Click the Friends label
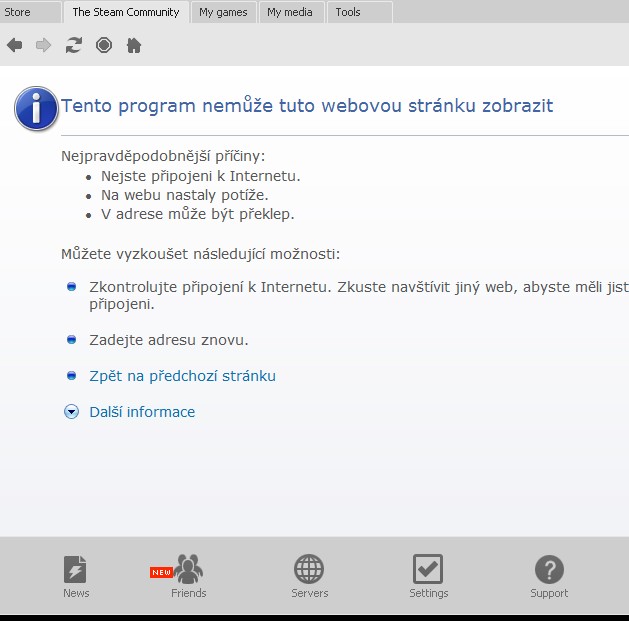The height and width of the screenshot is (621, 629). (189, 593)
